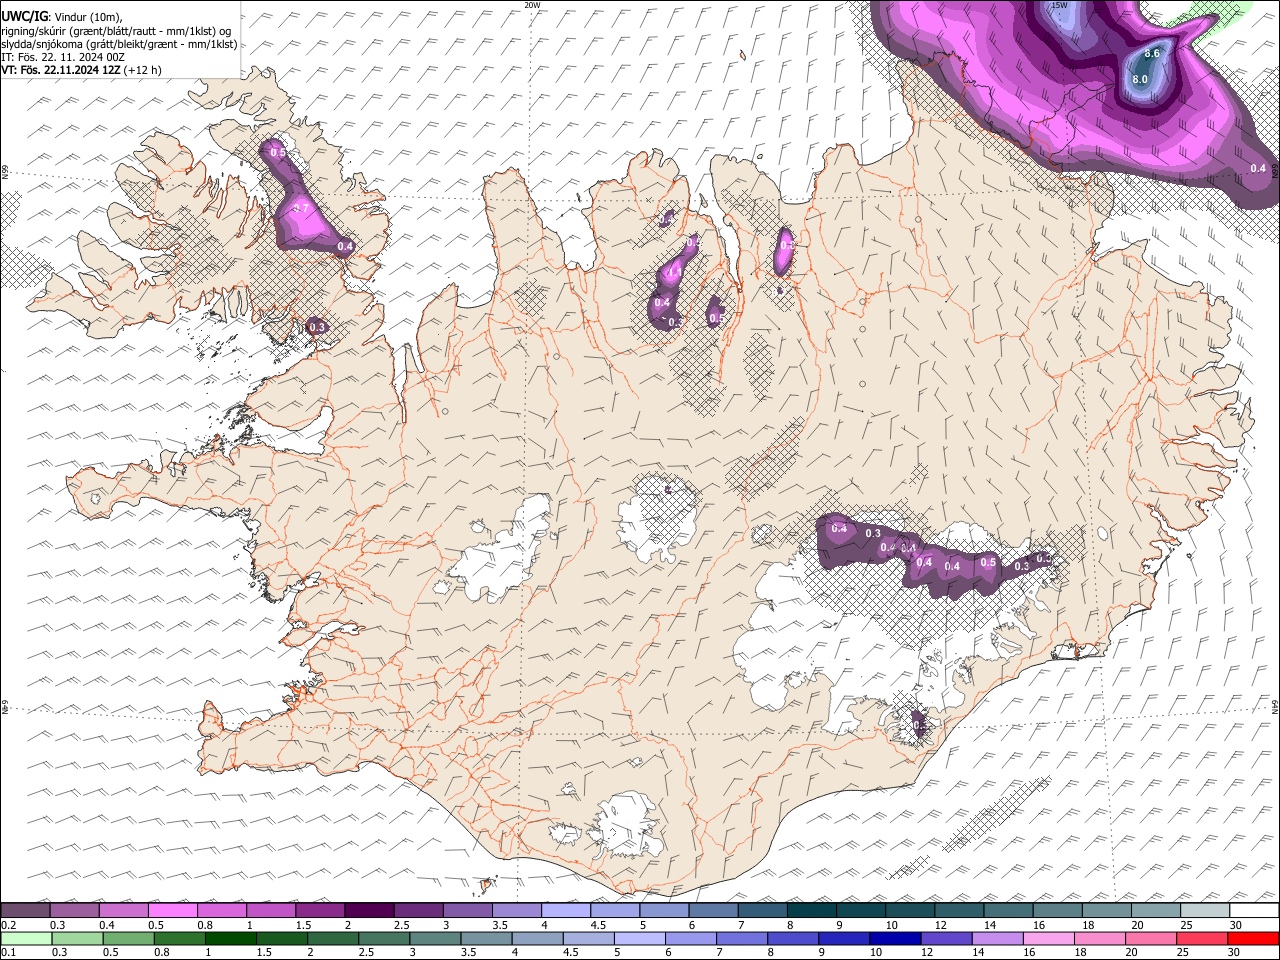
Task: Click the '2.5' label under the rain legend
Action: [x=366, y=952]
